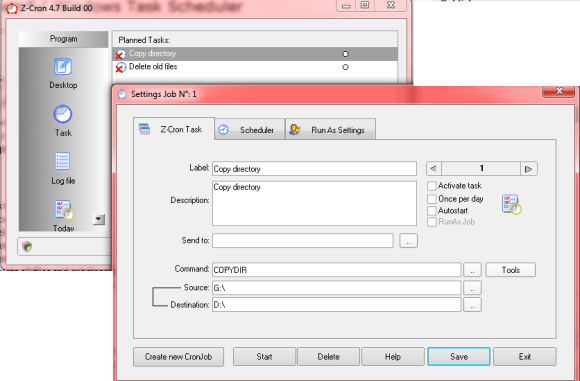Screen dimensions: 580x381
Task: Close the Settings Job dialog
Action: click(559, 91)
